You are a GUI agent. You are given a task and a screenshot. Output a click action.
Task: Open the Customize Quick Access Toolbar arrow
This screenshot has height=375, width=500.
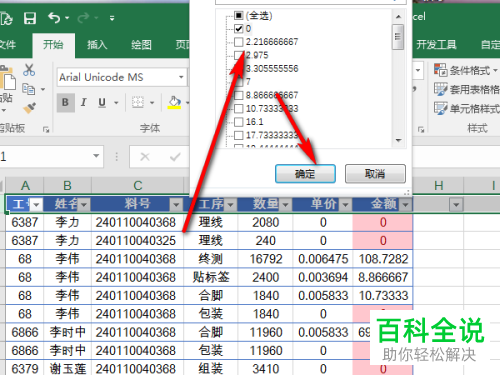coord(112,18)
